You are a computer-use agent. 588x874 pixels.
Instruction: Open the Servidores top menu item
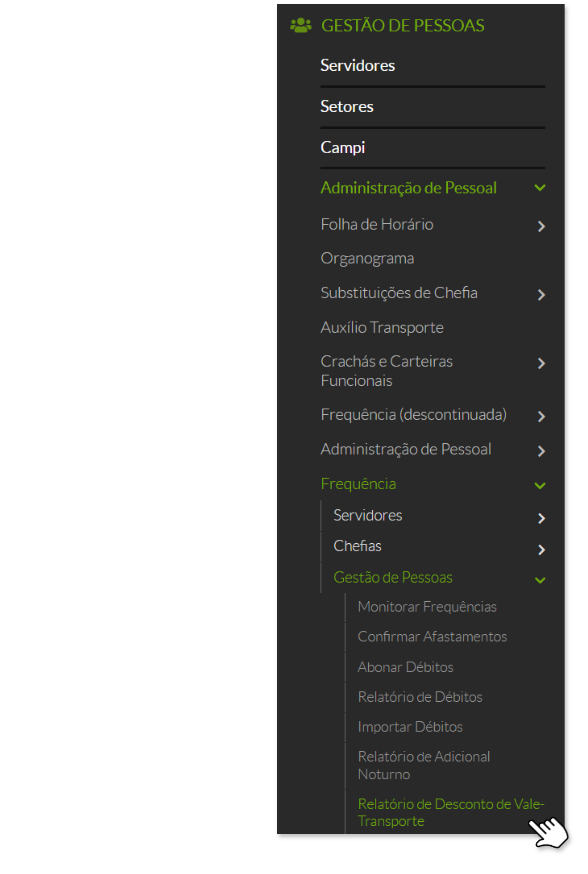point(357,65)
